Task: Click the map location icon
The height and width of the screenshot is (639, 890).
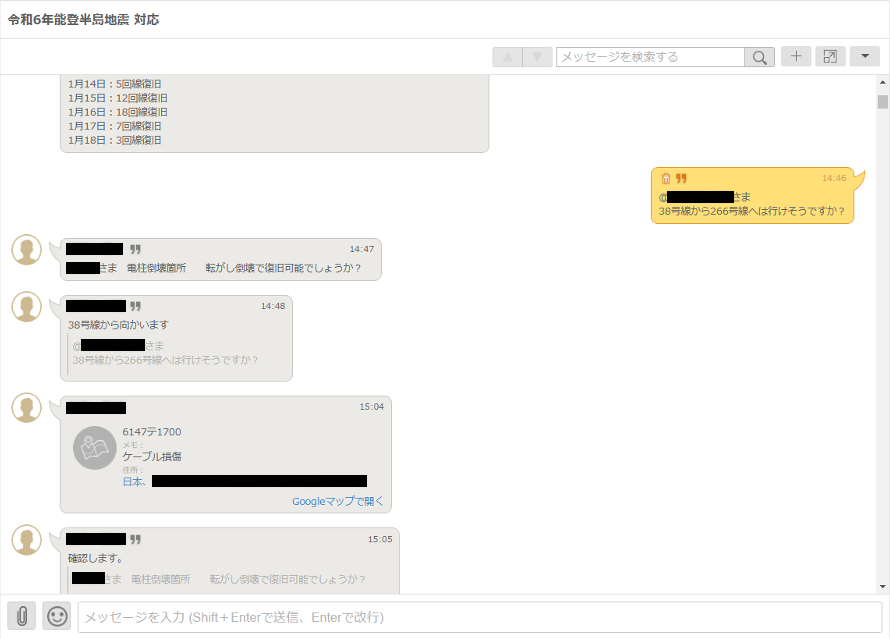Action: point(95,448)
